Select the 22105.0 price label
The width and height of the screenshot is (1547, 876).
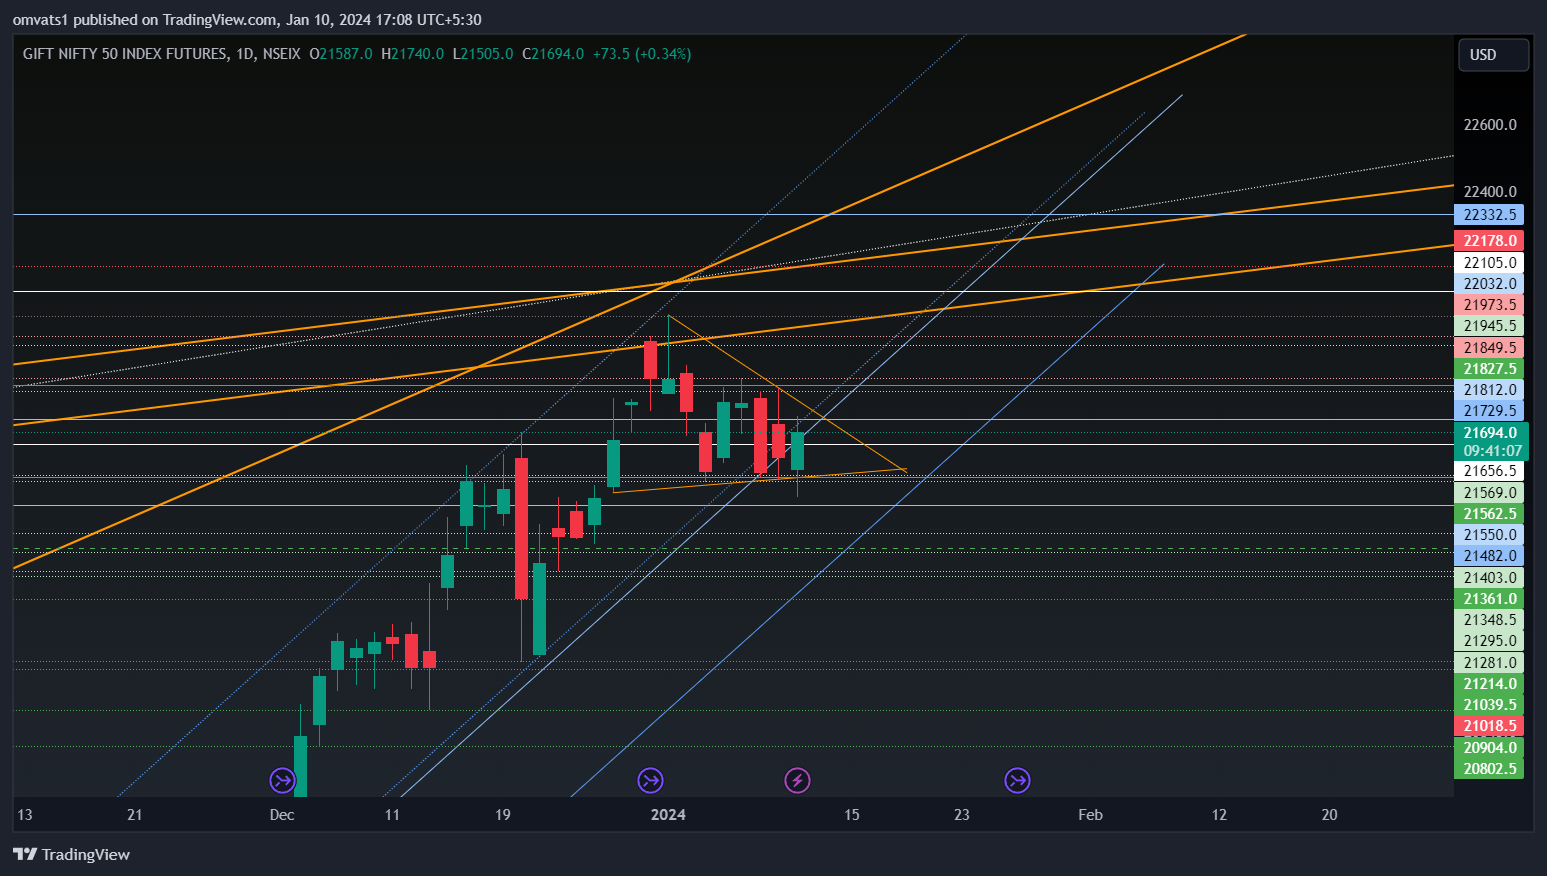tap(1489, 263)
